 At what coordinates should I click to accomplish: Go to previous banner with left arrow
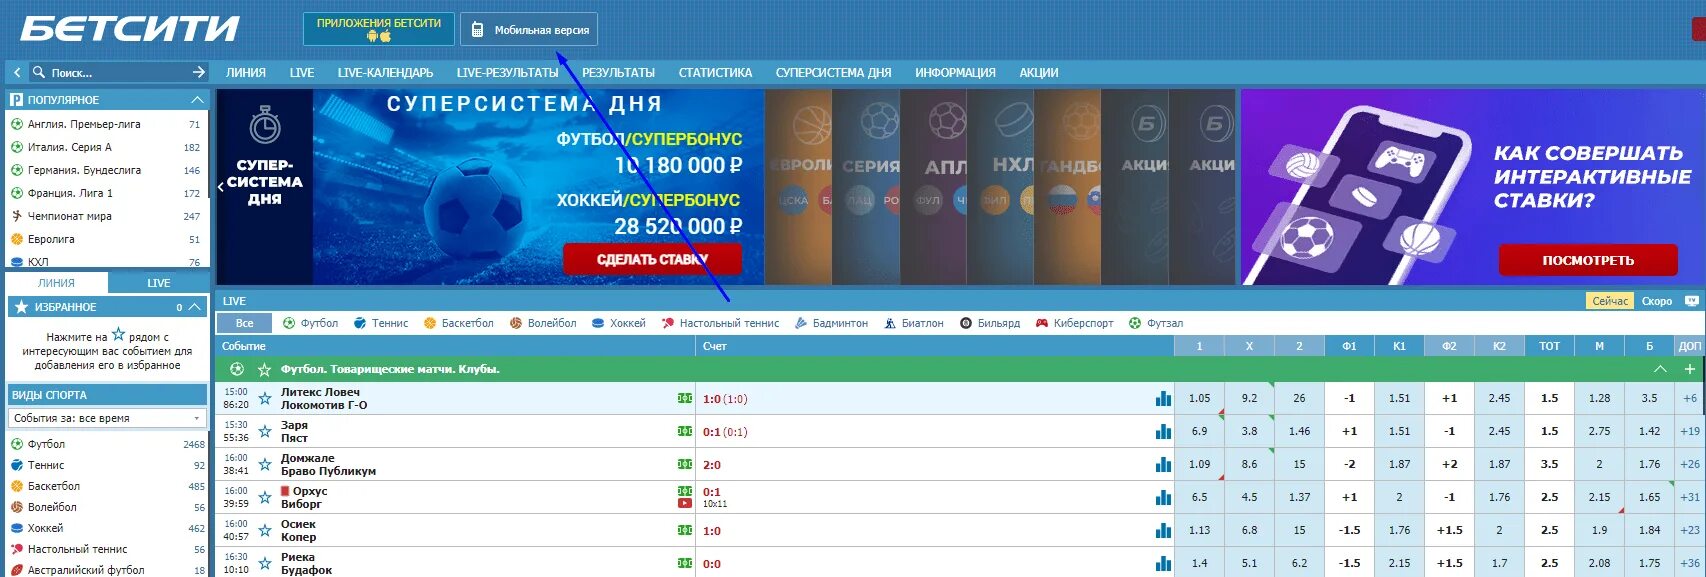[x=220, y=187]
